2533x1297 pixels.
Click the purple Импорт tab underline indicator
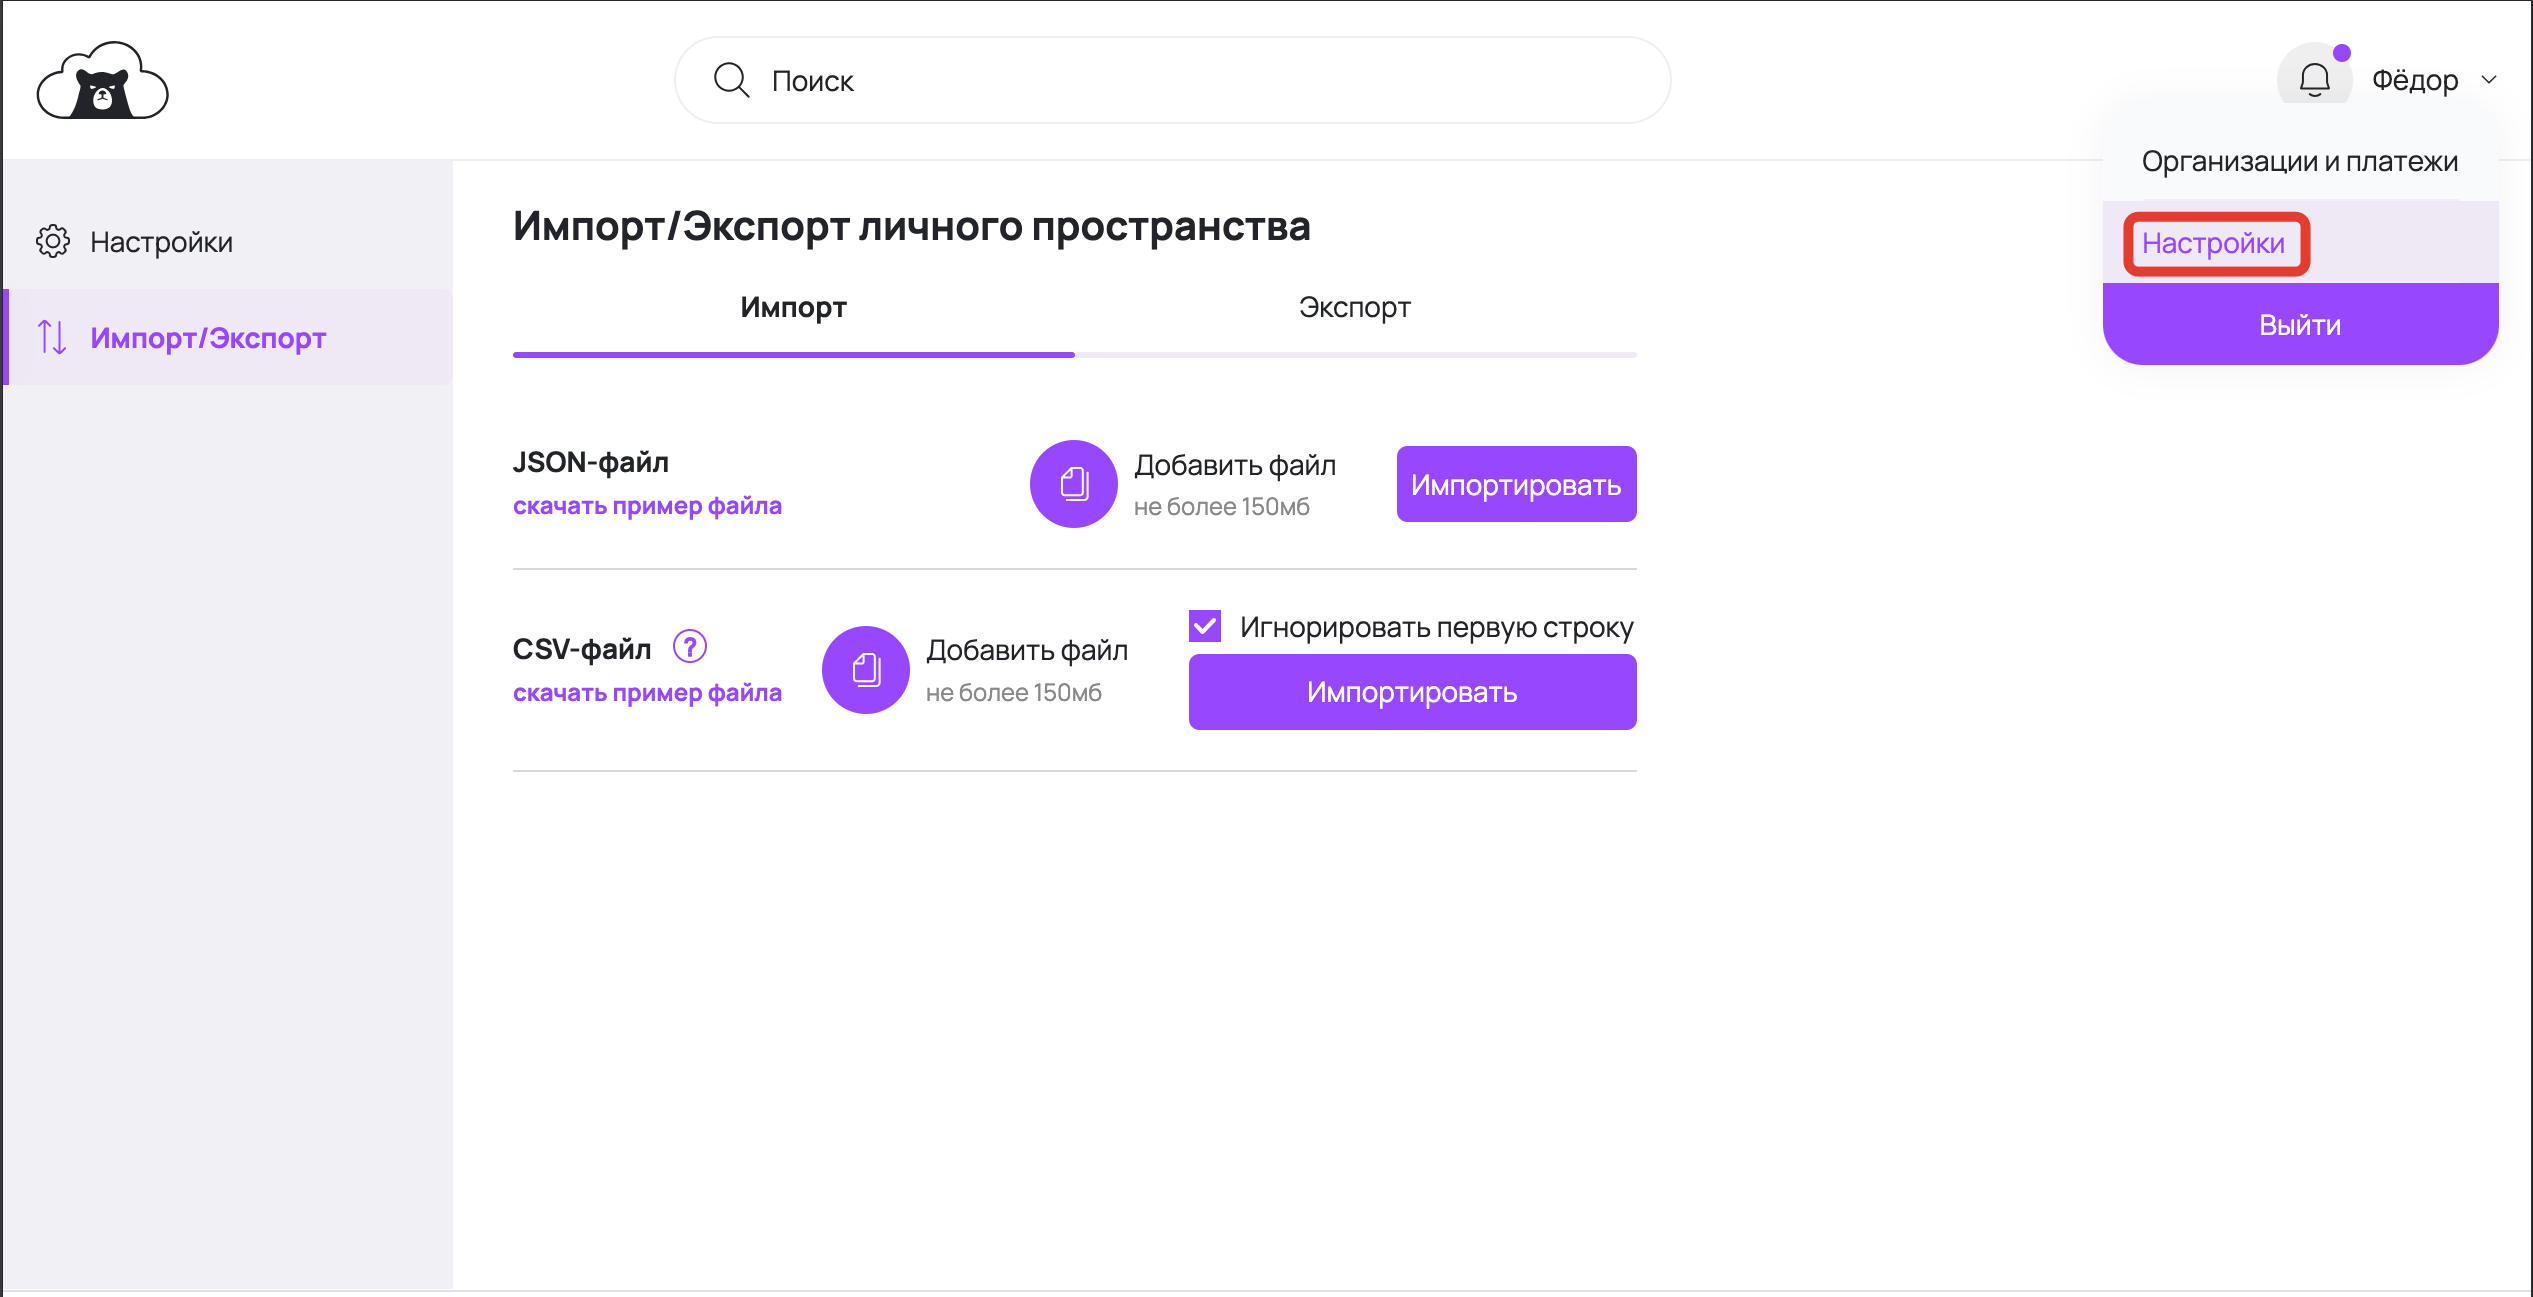[792, 355]
